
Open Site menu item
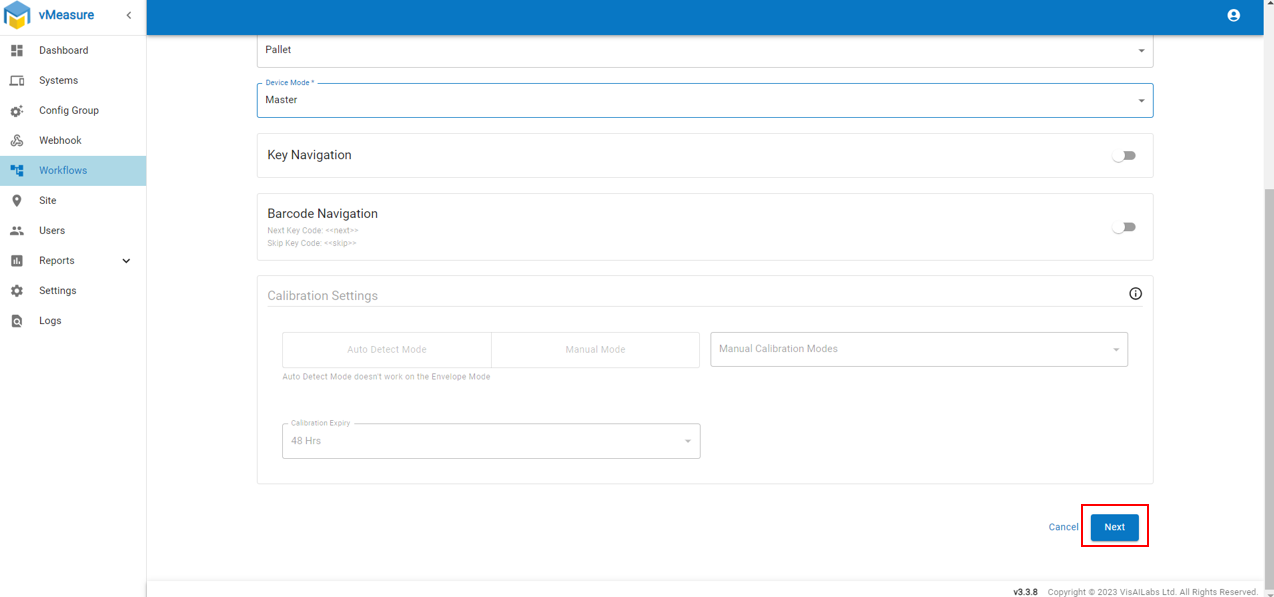73,200
